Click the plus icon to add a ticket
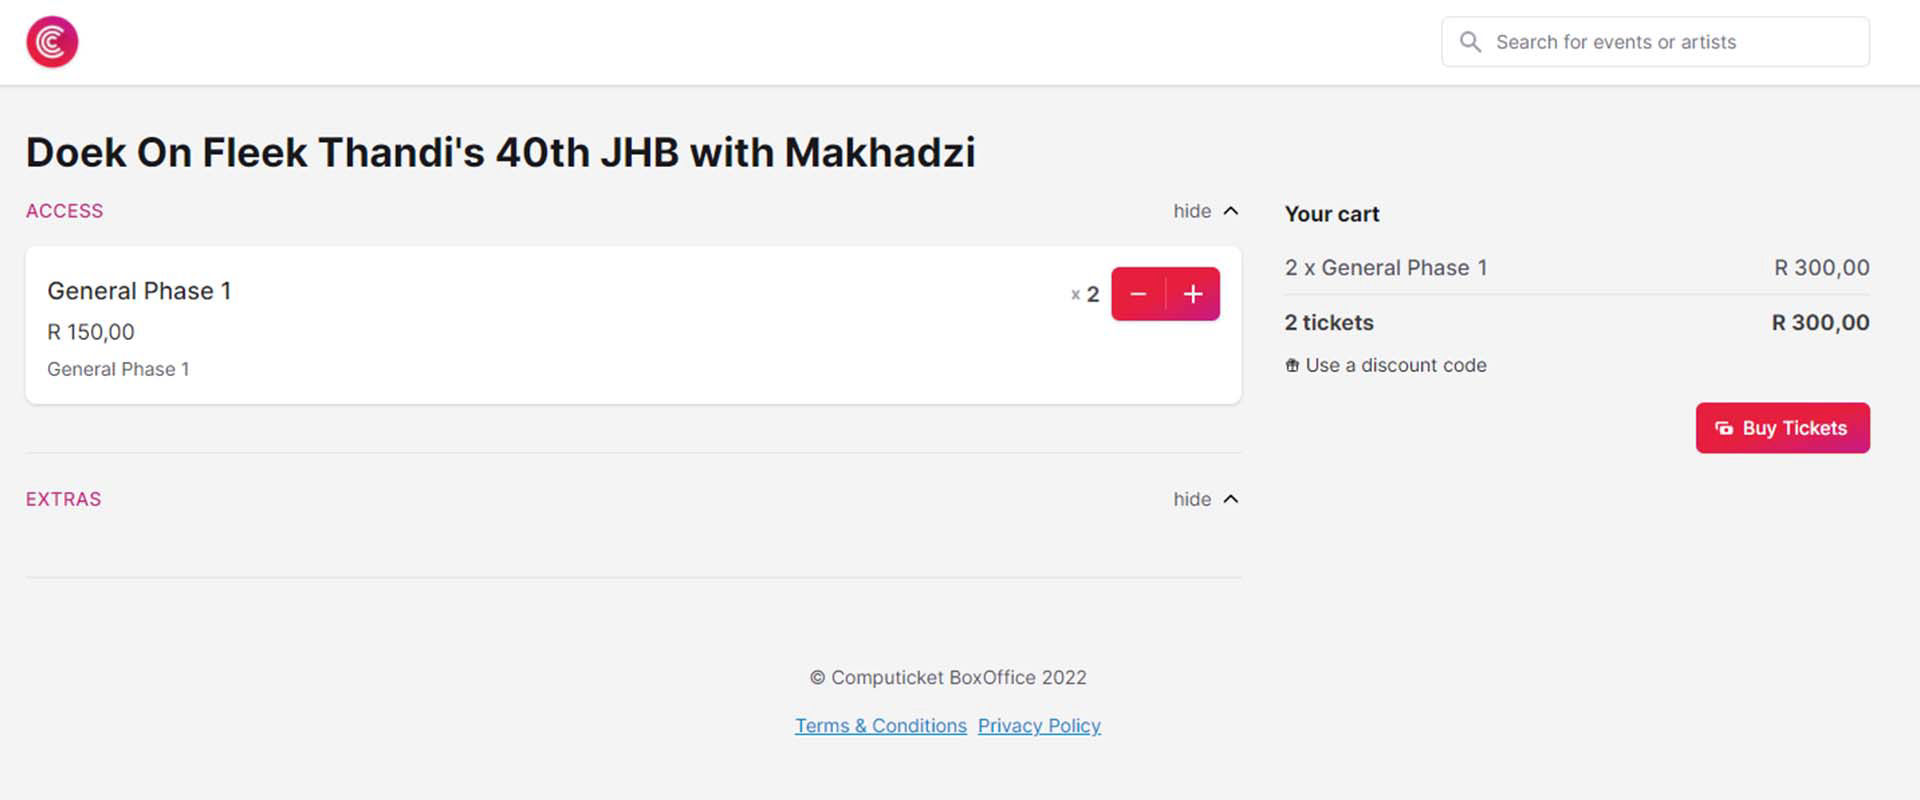1920x800 pixels. tap(1193, 294)
